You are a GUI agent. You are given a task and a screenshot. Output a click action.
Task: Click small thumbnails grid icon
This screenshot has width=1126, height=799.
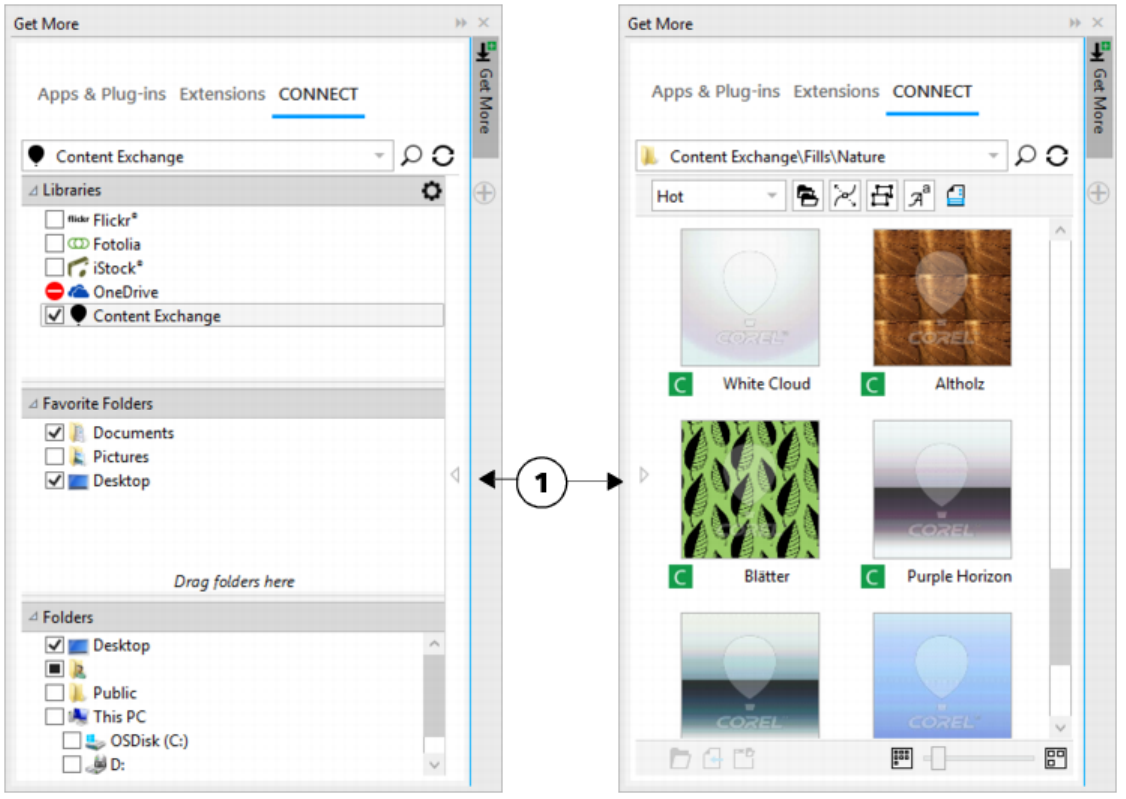902,757
